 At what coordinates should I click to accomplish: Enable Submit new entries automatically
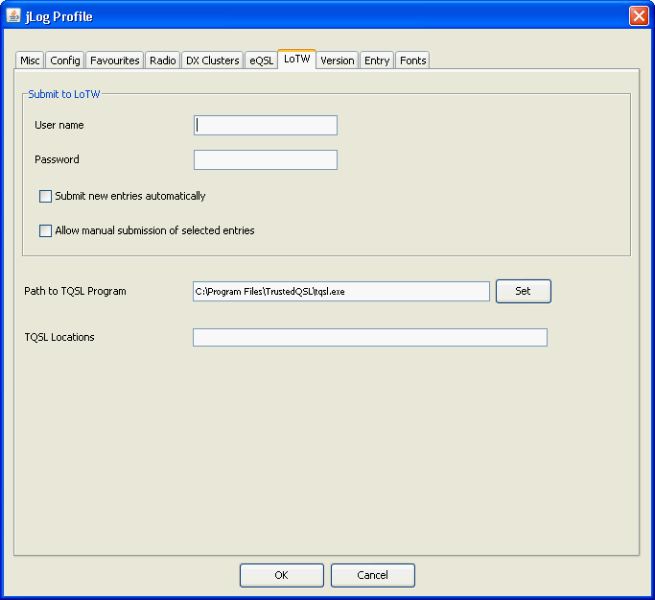point(45,197)
